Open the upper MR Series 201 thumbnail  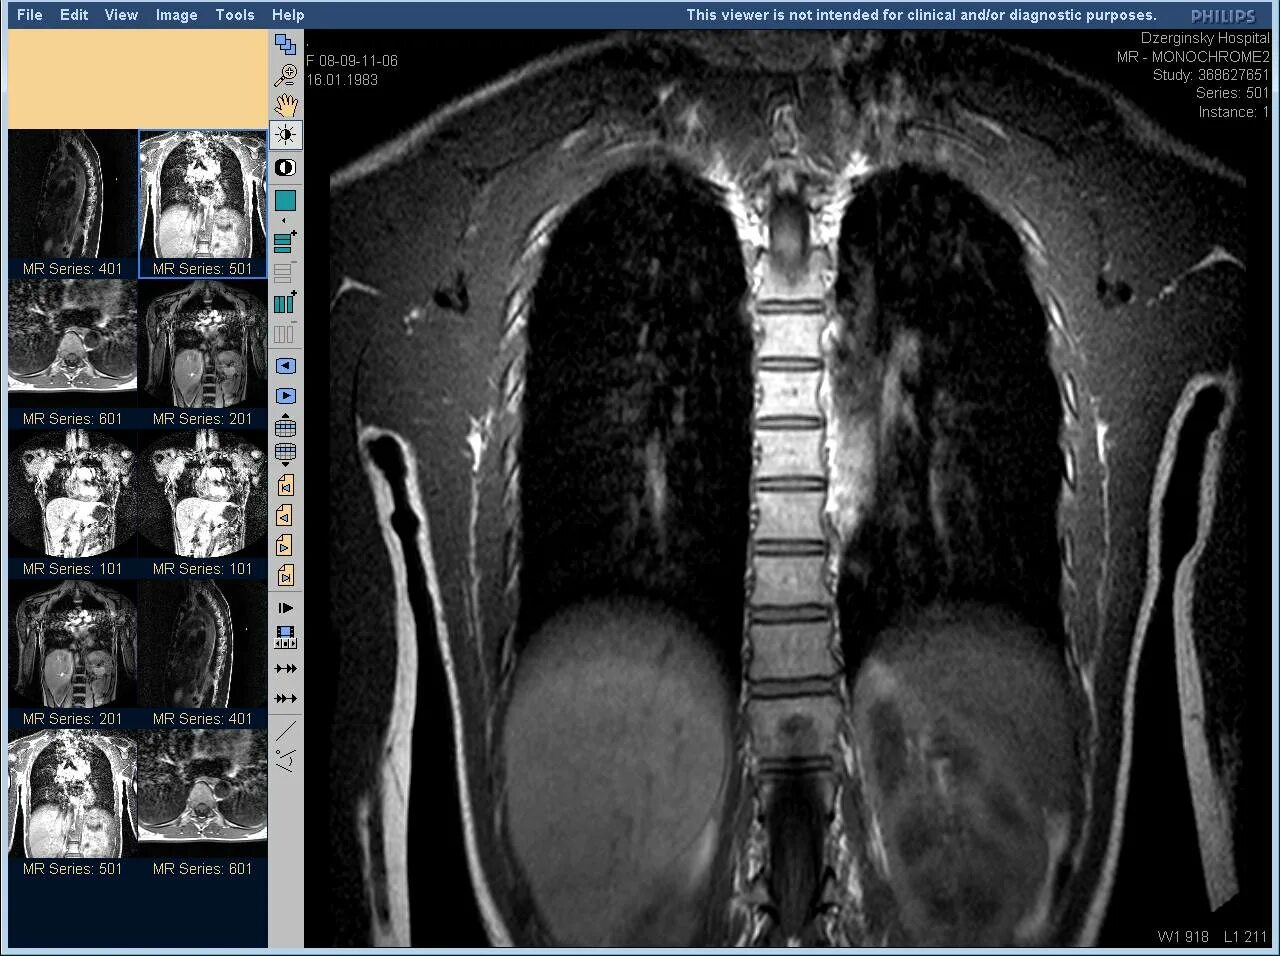203,354
